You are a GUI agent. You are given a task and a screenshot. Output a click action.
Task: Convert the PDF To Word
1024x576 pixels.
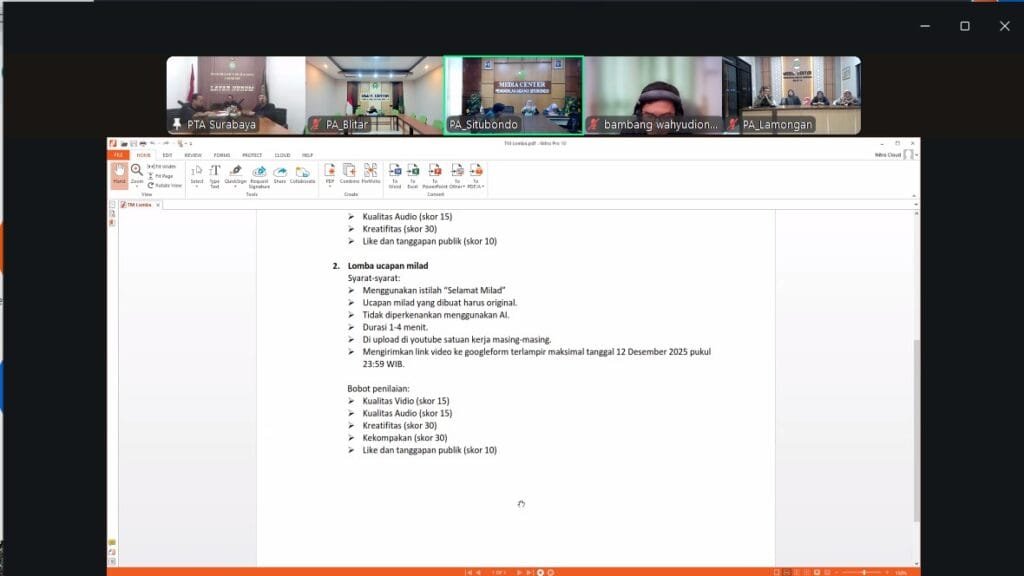[x=394, y=174]
